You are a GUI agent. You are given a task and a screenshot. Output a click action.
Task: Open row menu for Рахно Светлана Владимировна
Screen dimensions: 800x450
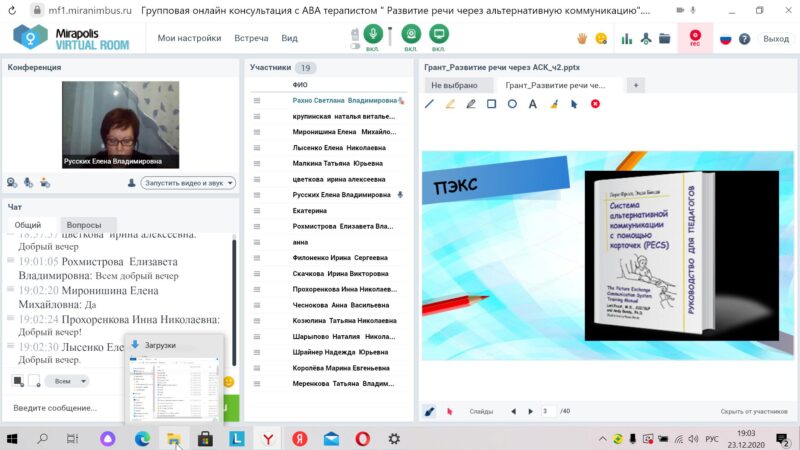coord(257,101)
